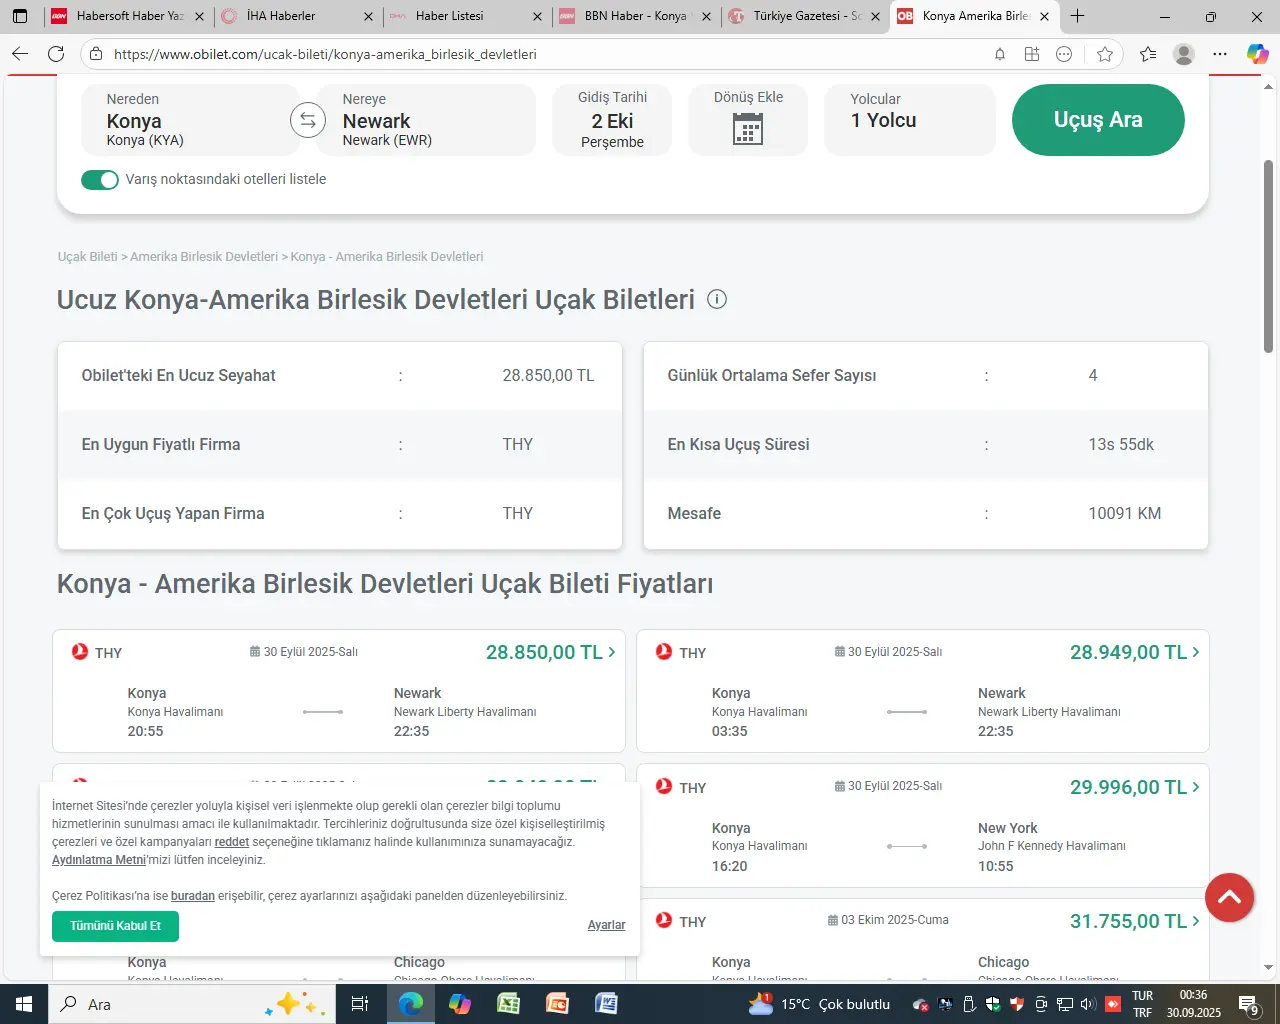
Task: Open the Amerika Birlesik Devletleri breadcrumb link
Action: 204,257
